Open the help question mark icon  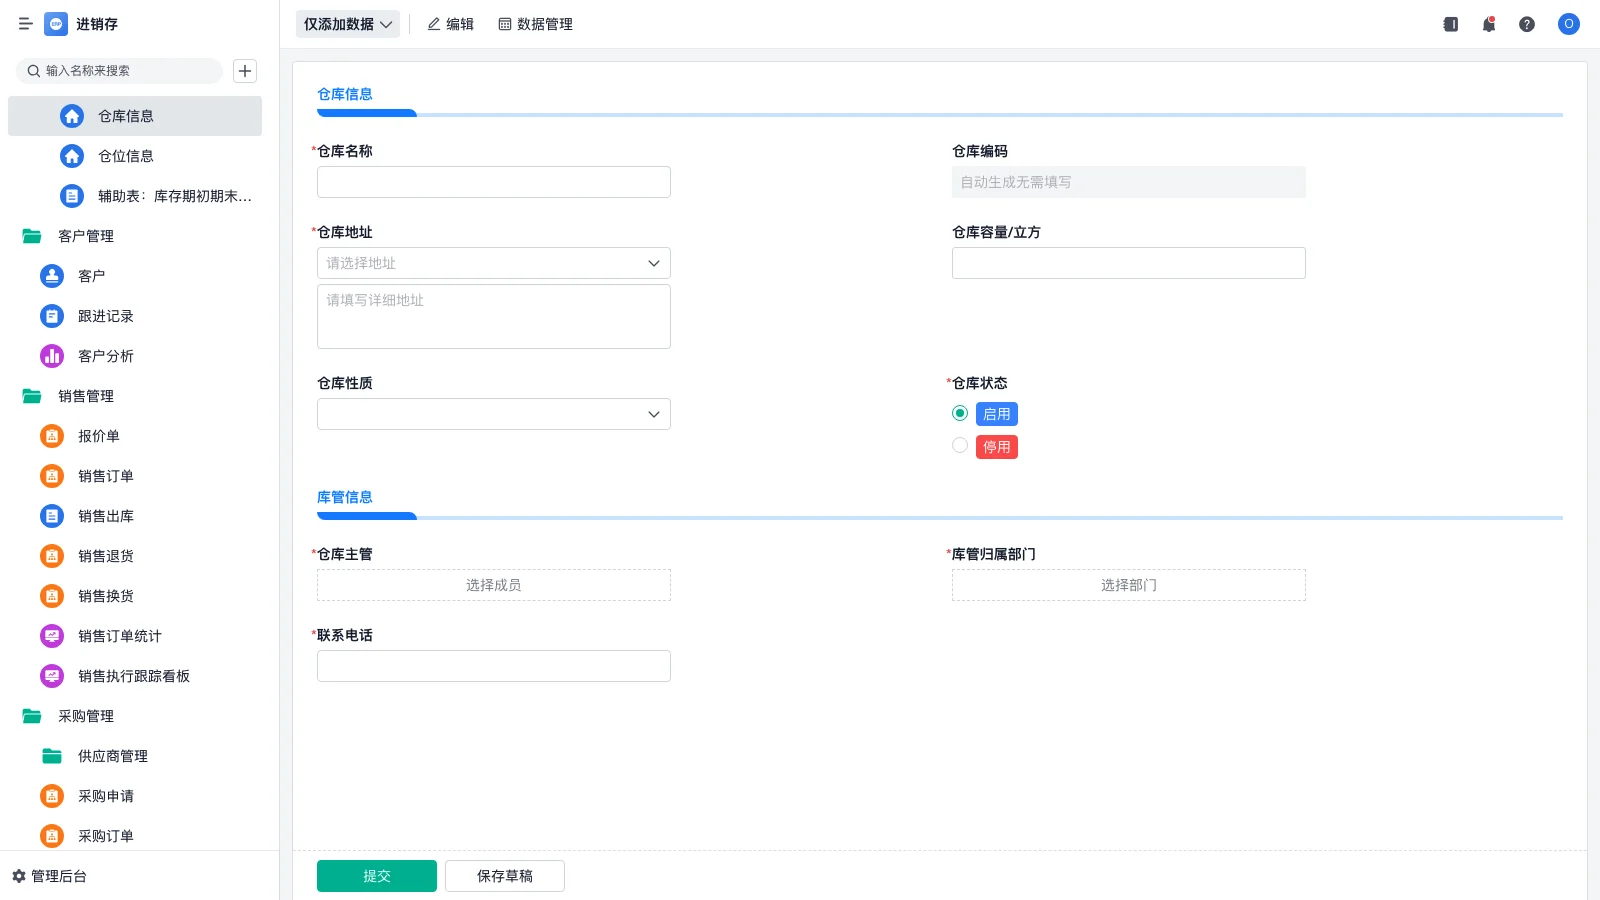point(1527,24)
